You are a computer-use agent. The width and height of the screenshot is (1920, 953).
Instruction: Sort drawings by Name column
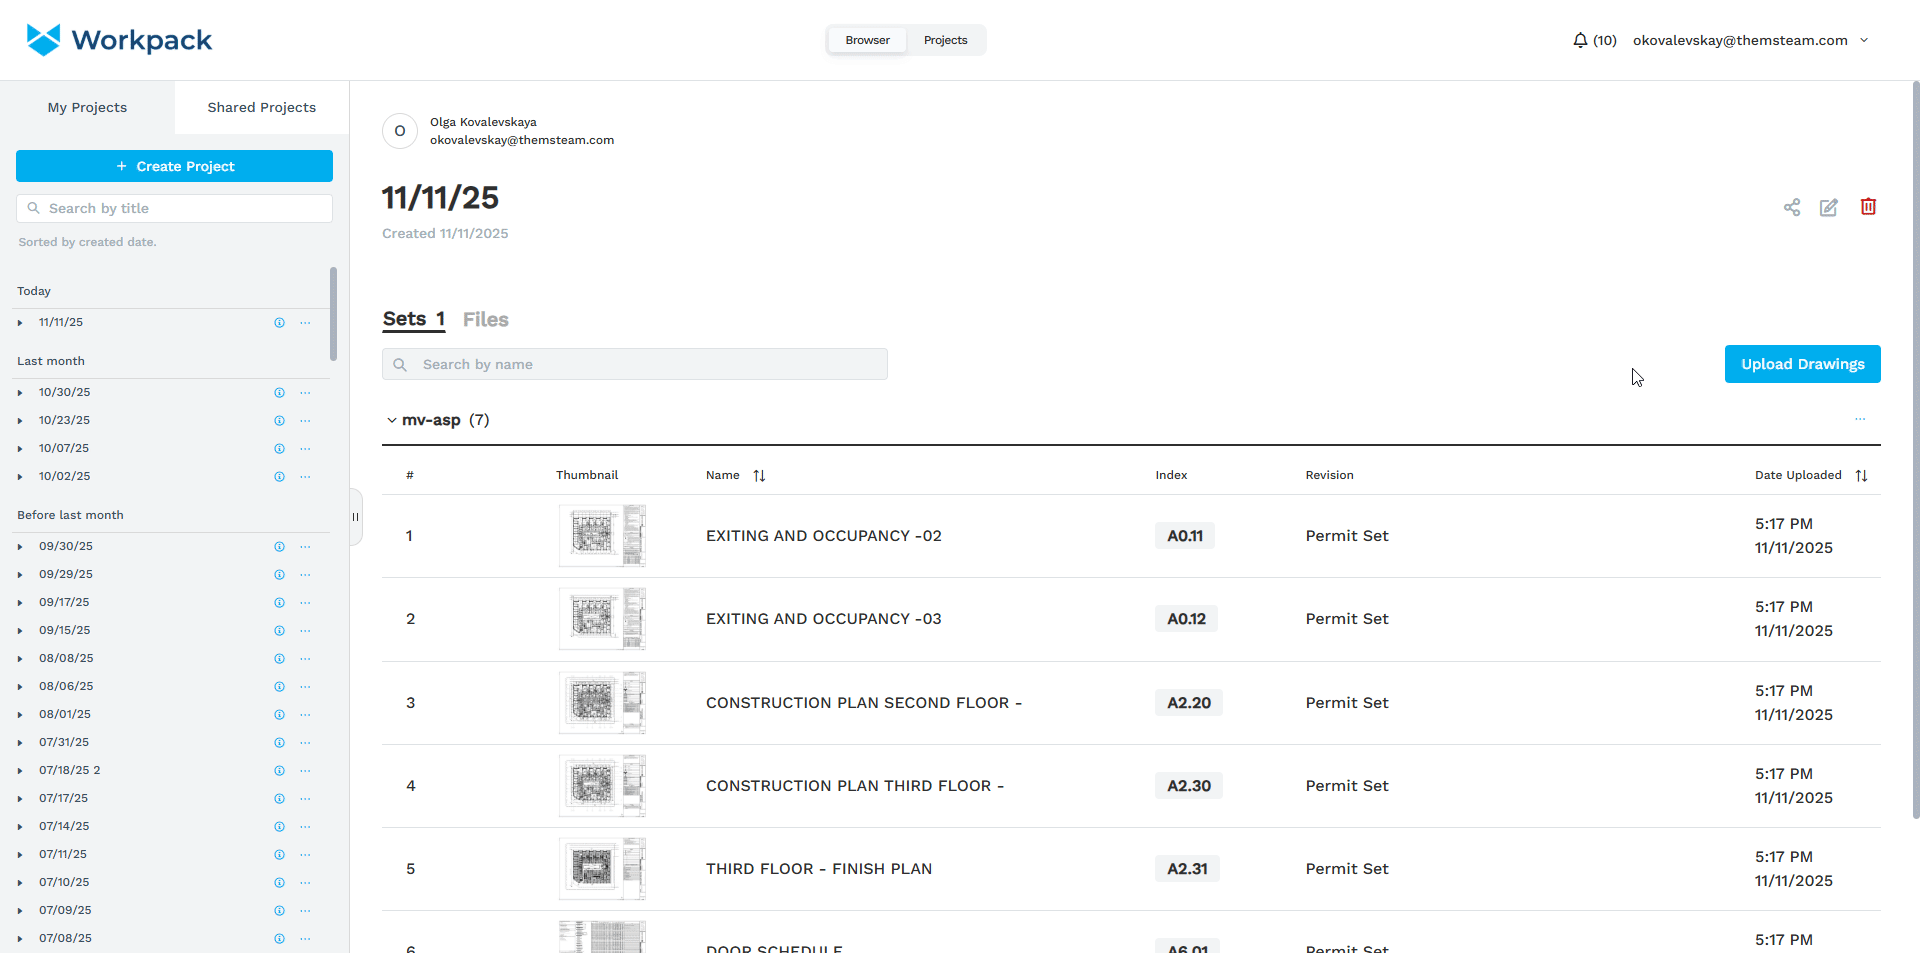(759, 476)
